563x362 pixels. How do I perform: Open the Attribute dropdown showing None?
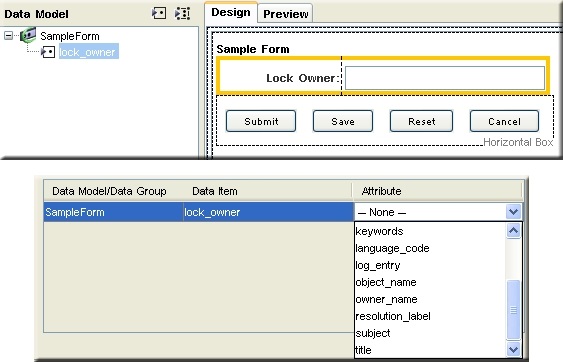tap(513, 212)
